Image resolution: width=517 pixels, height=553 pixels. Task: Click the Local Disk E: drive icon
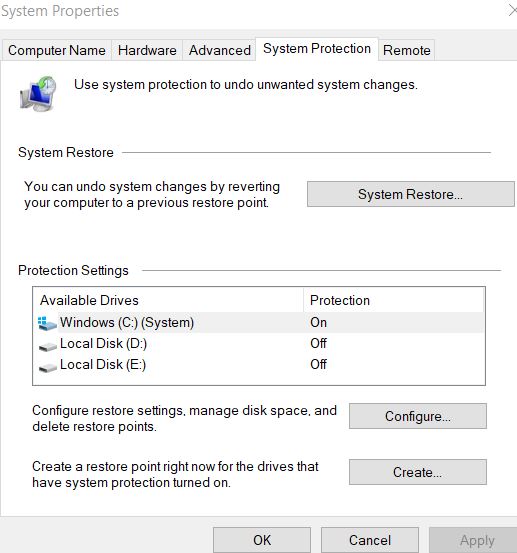pyautogui.click(x=48, y=368)
